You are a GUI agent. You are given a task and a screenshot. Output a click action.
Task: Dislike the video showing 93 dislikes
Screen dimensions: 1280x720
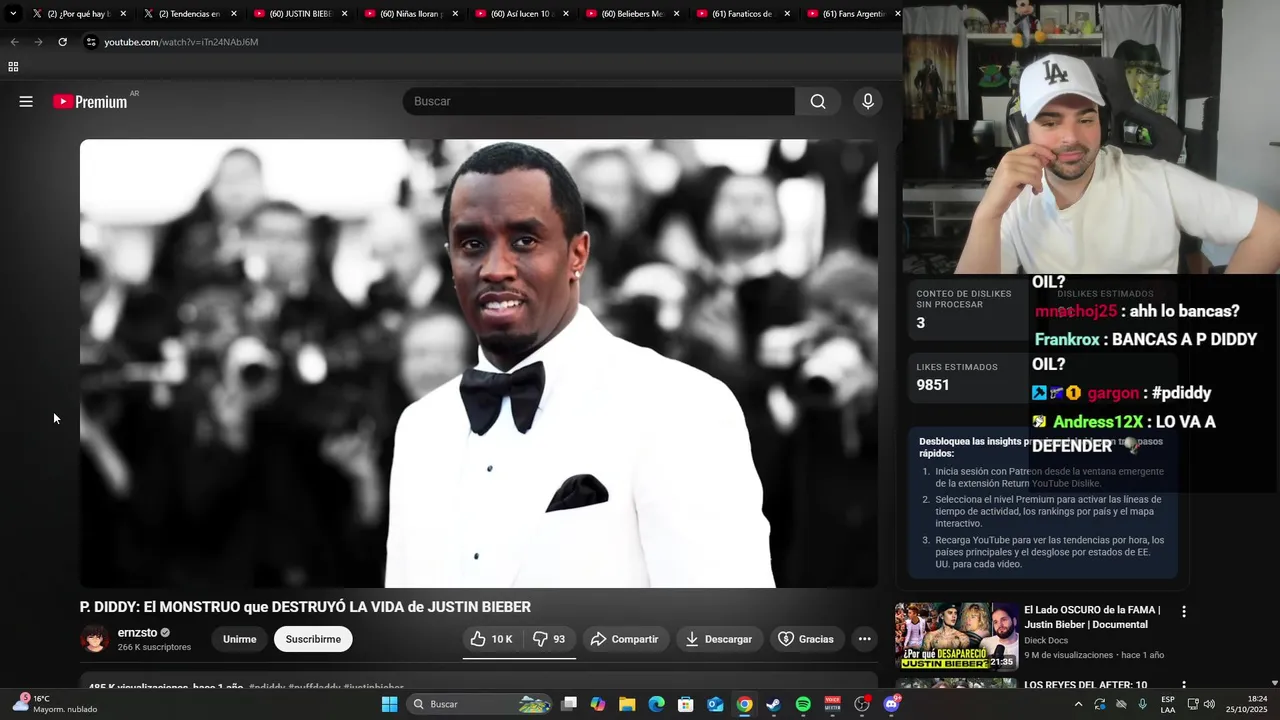pos(549,639)
